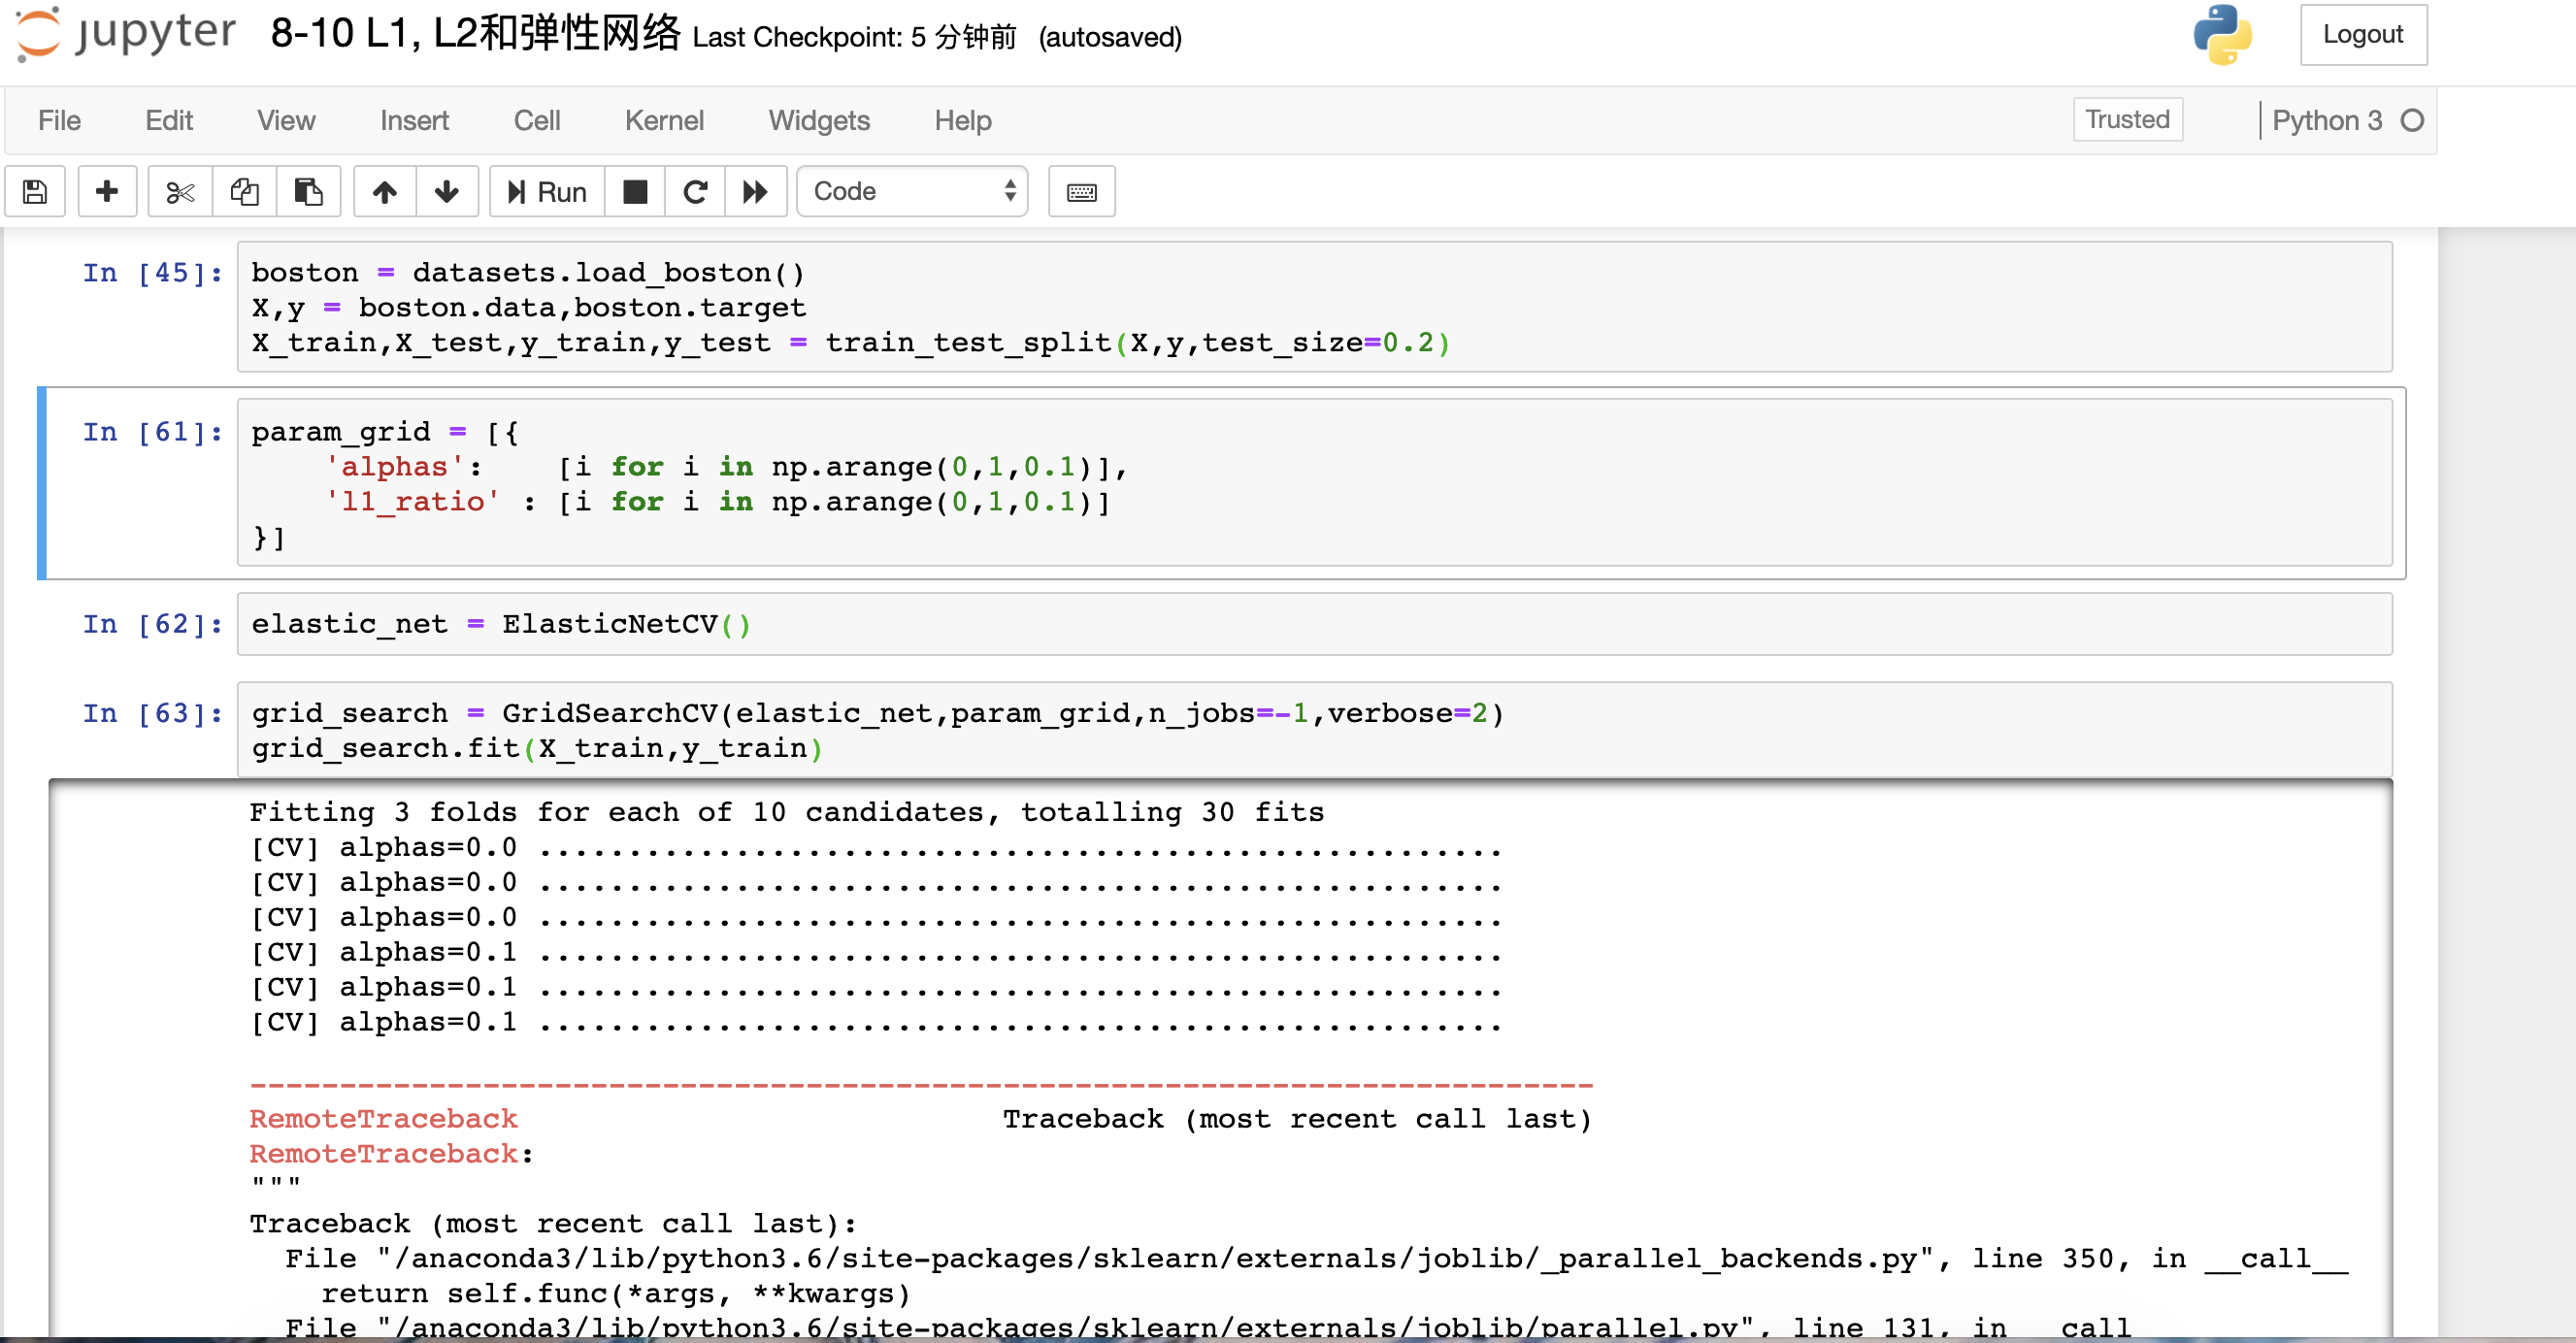This screenshot has height=1343, width=2576.
Task: Cut selected cells with scissors icon
Action: click(x=180, y=191)
